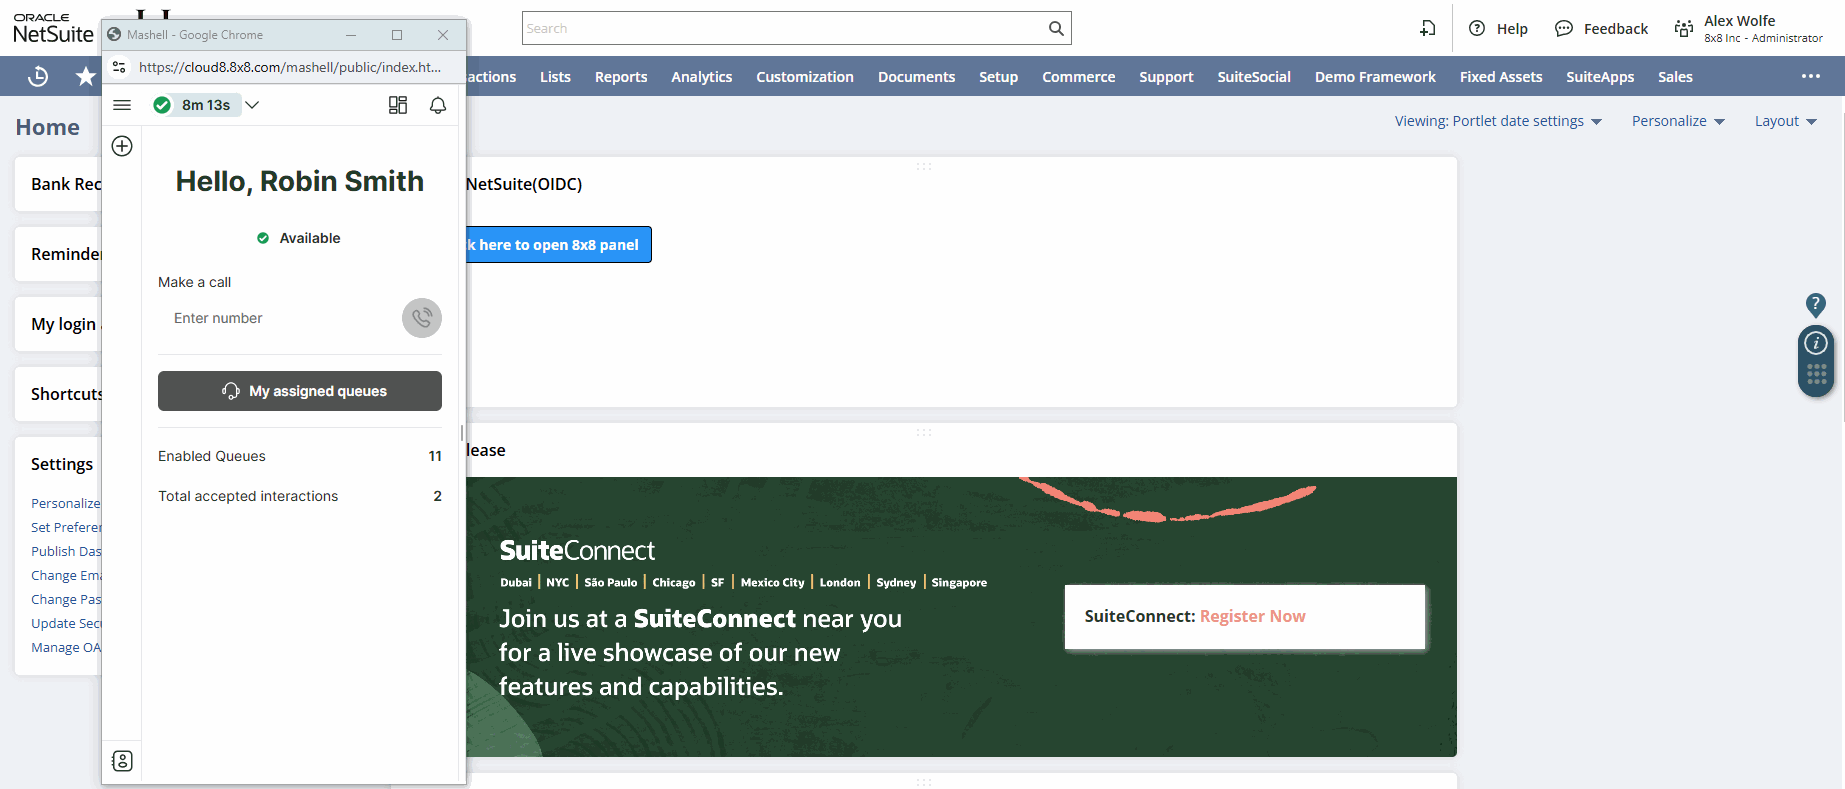The image size is (1845, 789).
Task: Maximize the Mashell Chrome window
Action: click(397, 35)
